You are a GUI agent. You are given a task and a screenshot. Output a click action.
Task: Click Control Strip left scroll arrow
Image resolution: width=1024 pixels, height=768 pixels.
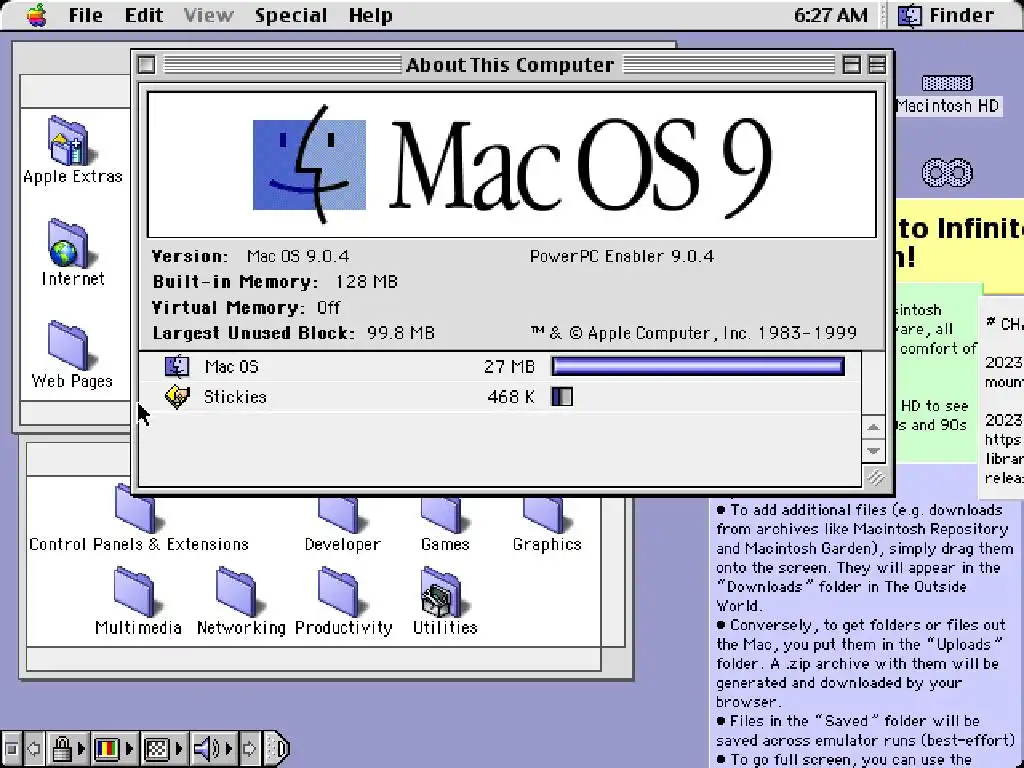[34, 748]
